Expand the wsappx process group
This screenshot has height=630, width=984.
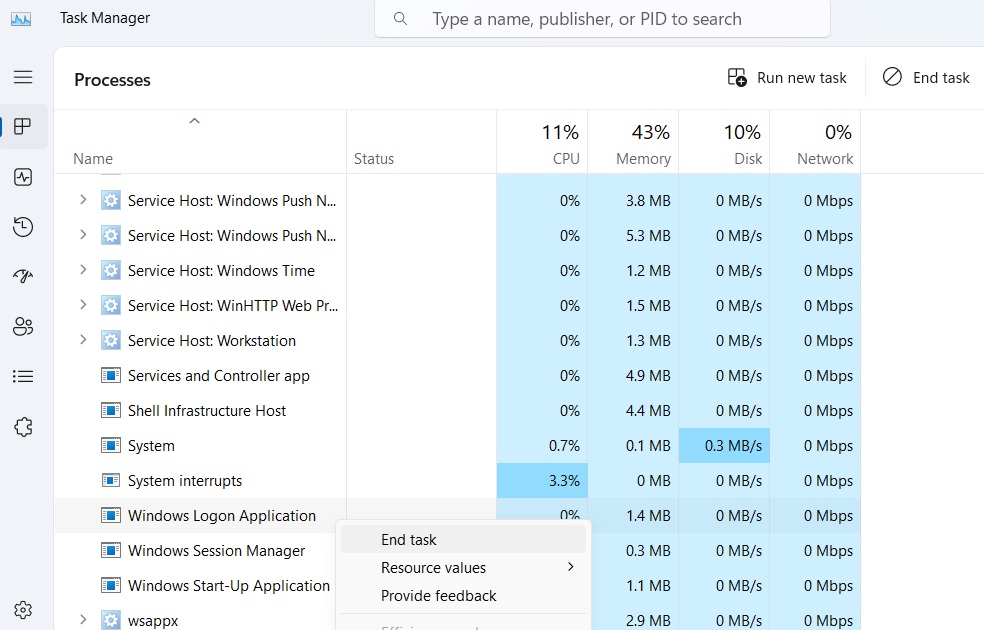pyautogui.click(x=83, y=619)
